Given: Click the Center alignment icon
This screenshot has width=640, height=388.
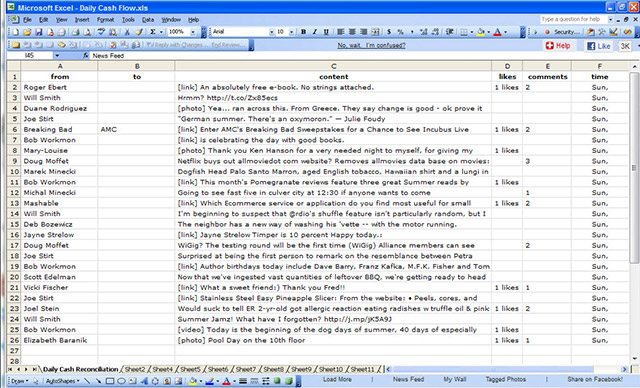Looking at the screenshot, I should point(352,32).
